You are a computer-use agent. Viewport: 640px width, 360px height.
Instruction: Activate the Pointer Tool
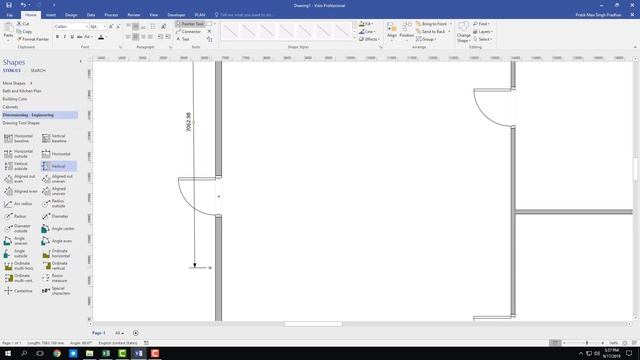point(190,24)
